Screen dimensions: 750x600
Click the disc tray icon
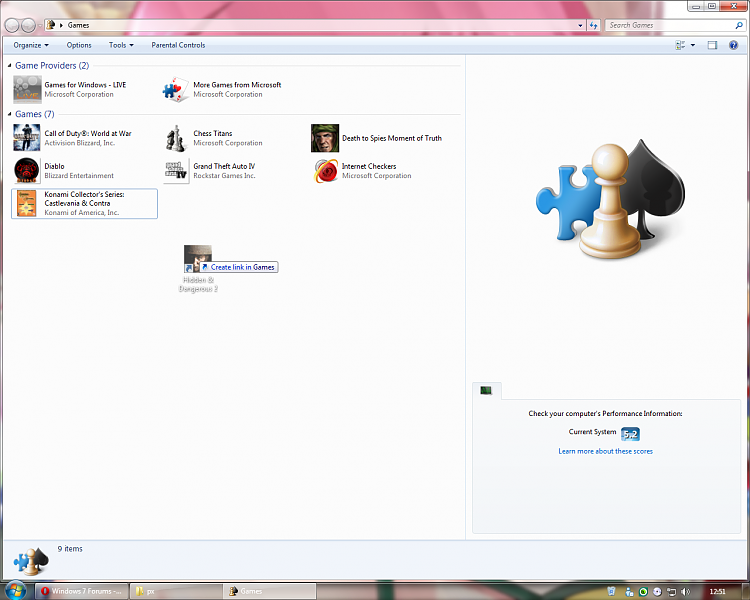(x=657, y=591)
